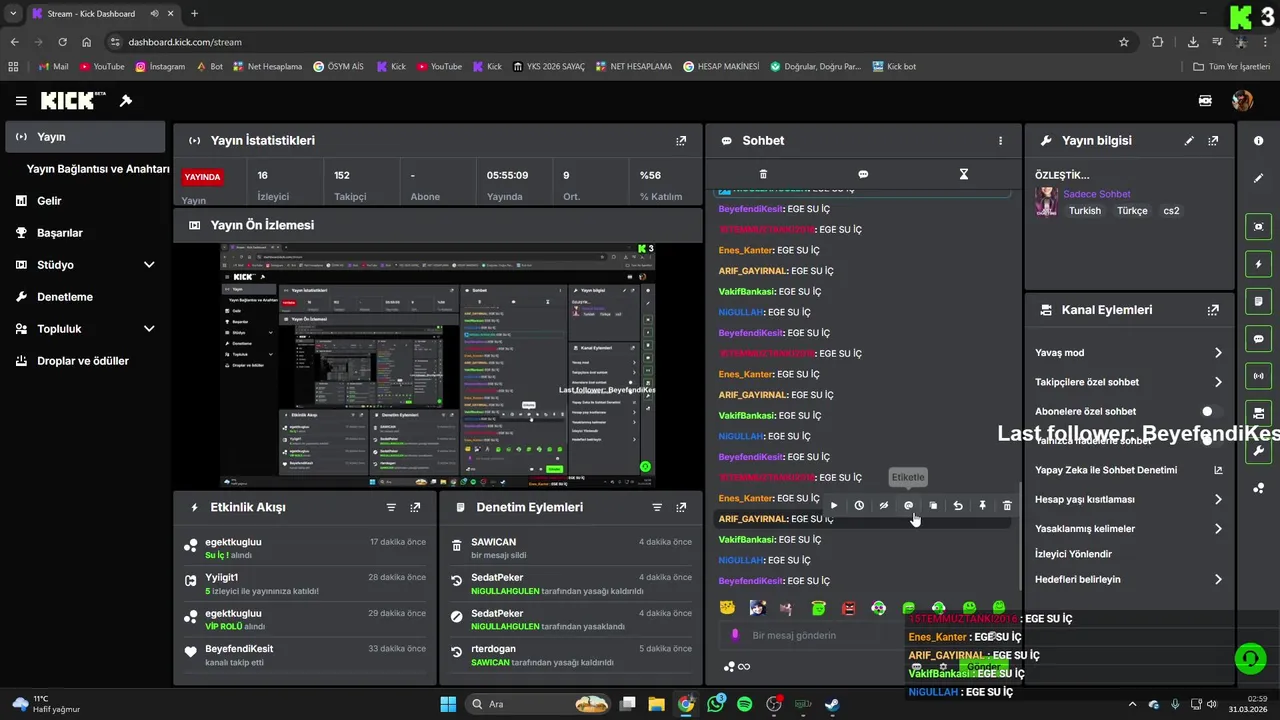
Task: Click the play icon in message action bar
Action: [x=834, y=506]
